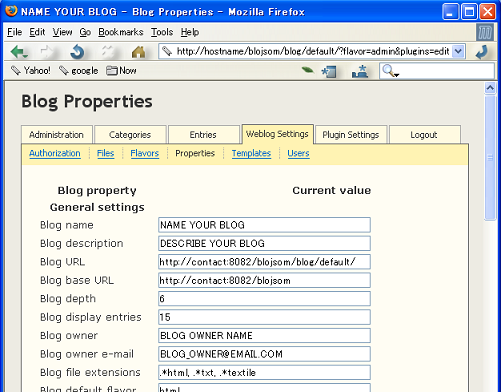Open the View menu
The height and width of the screenshot is (392, 501).
point(62,32)
